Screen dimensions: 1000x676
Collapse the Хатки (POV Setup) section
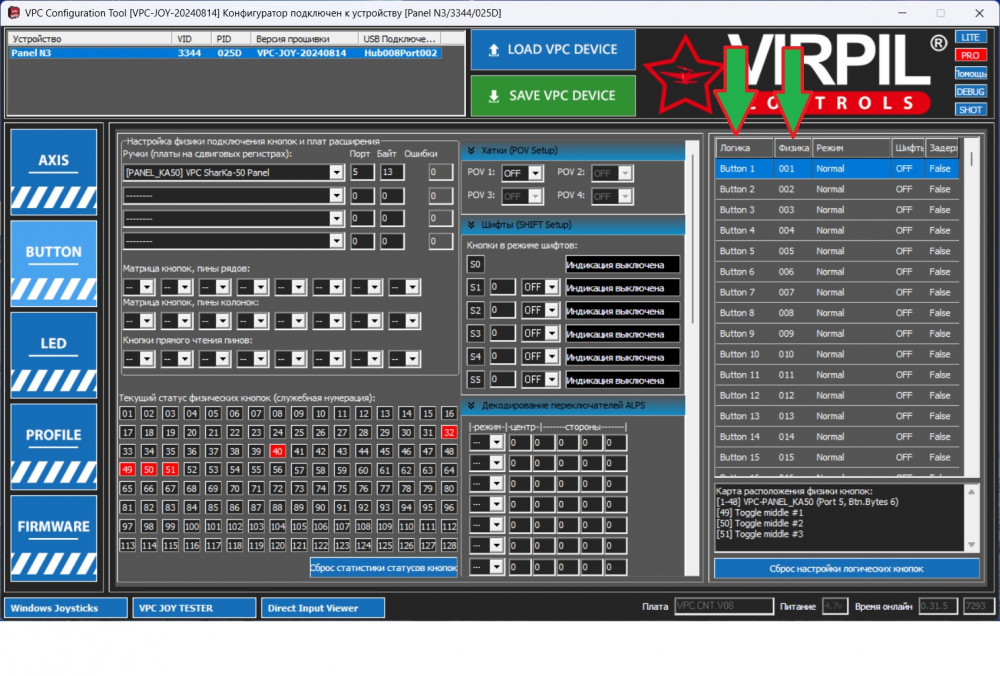[471, 151]
